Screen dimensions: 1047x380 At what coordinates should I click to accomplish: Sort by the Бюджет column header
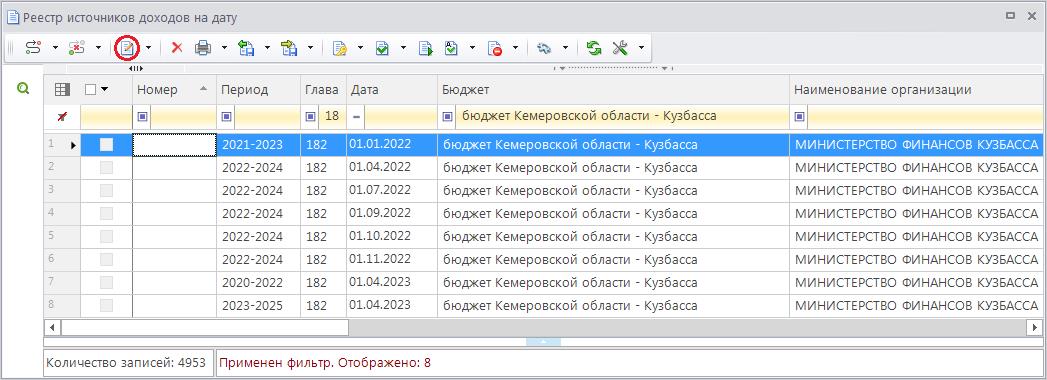[614, 89]
